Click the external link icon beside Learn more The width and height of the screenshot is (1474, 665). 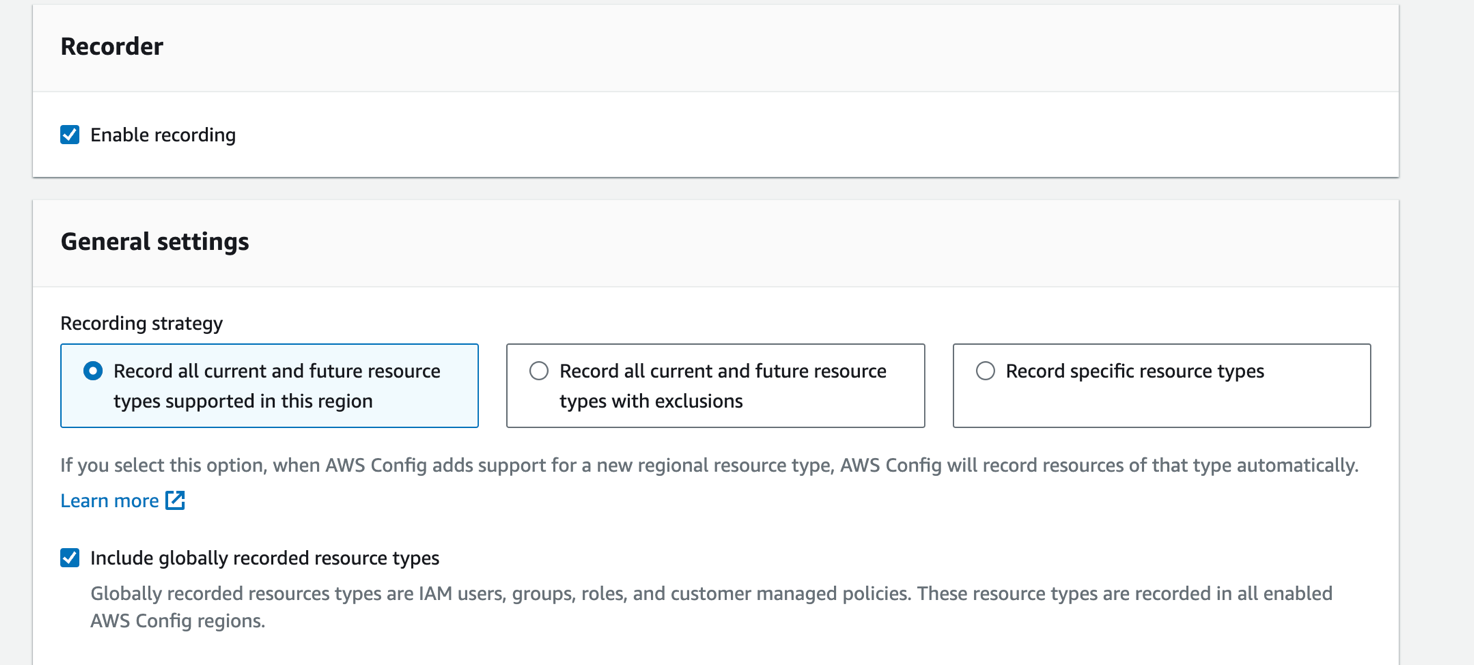click(176, 500)
